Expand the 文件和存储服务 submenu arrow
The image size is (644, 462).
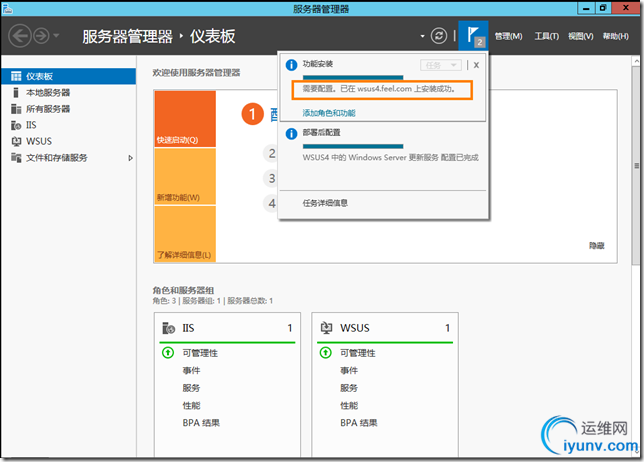click(x=131, y=158)
